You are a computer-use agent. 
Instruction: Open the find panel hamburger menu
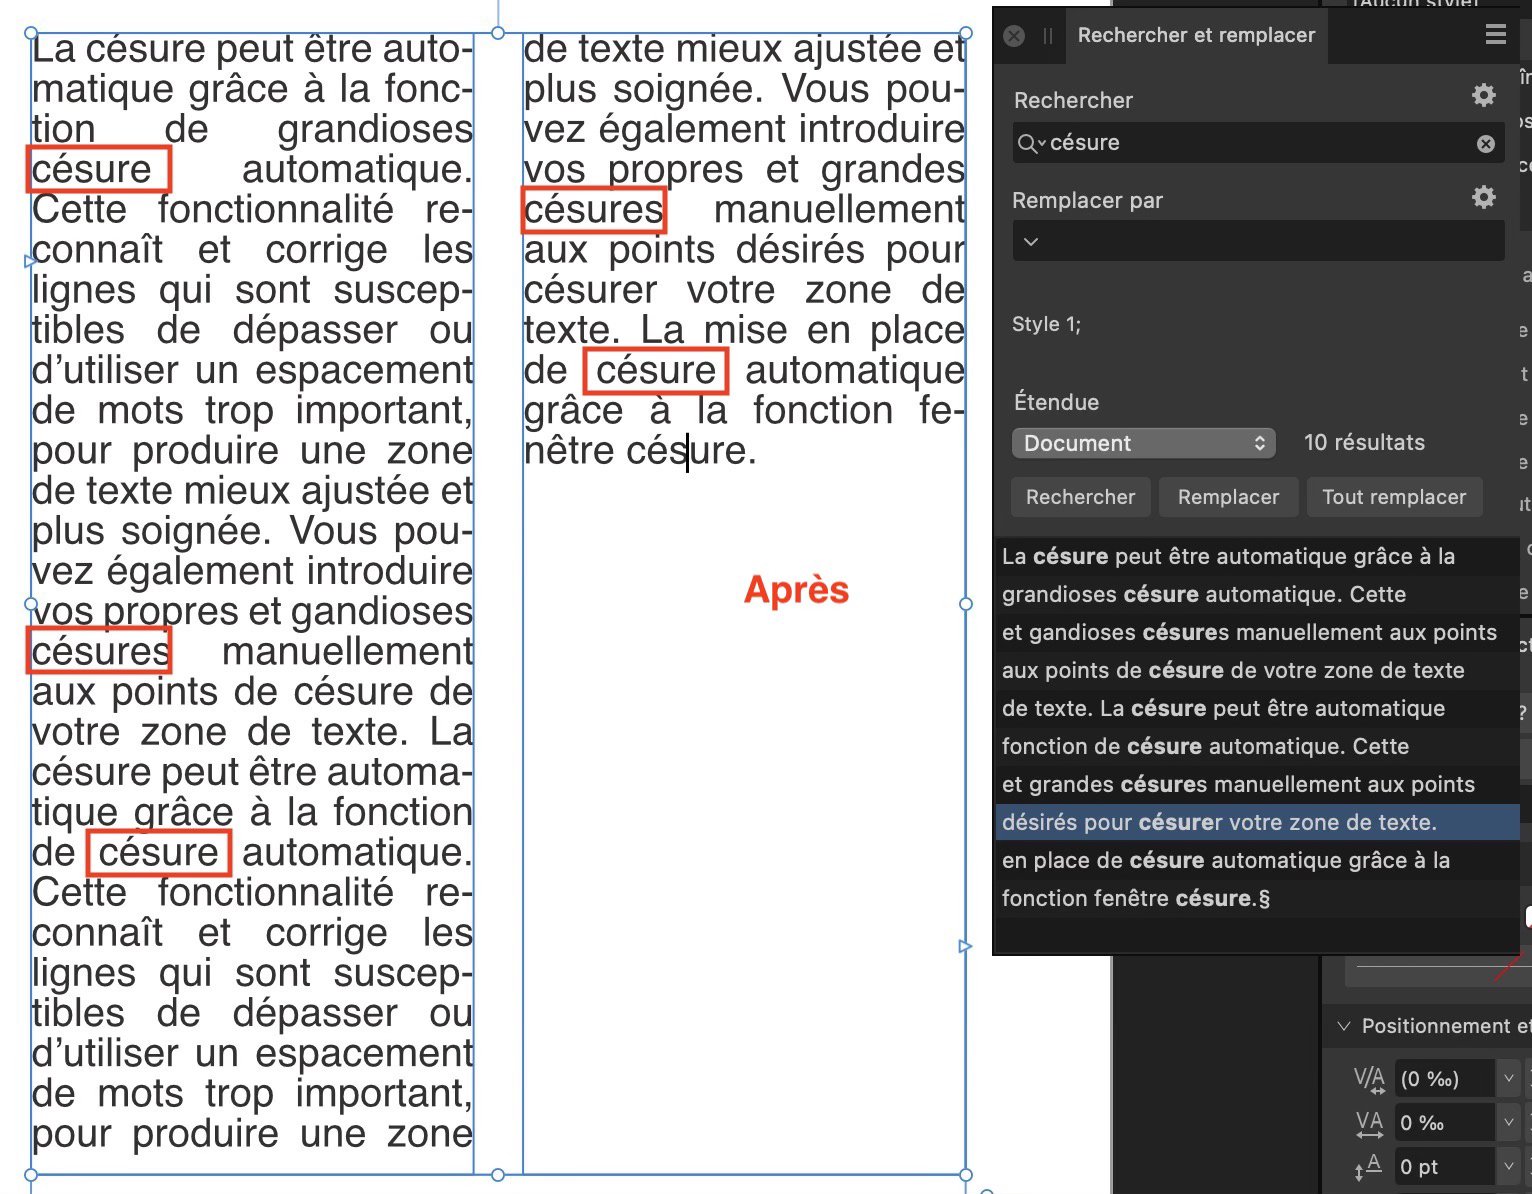(1496, 35)
